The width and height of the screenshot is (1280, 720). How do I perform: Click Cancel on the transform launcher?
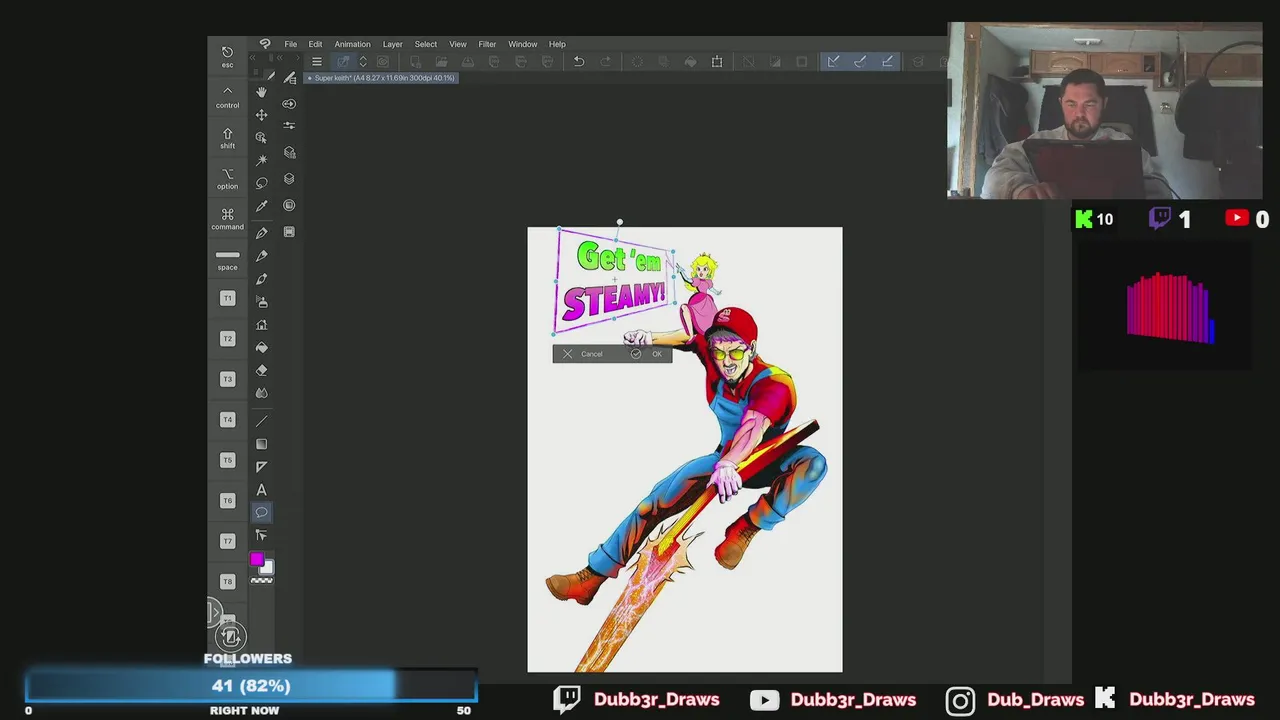coord(583,354)
